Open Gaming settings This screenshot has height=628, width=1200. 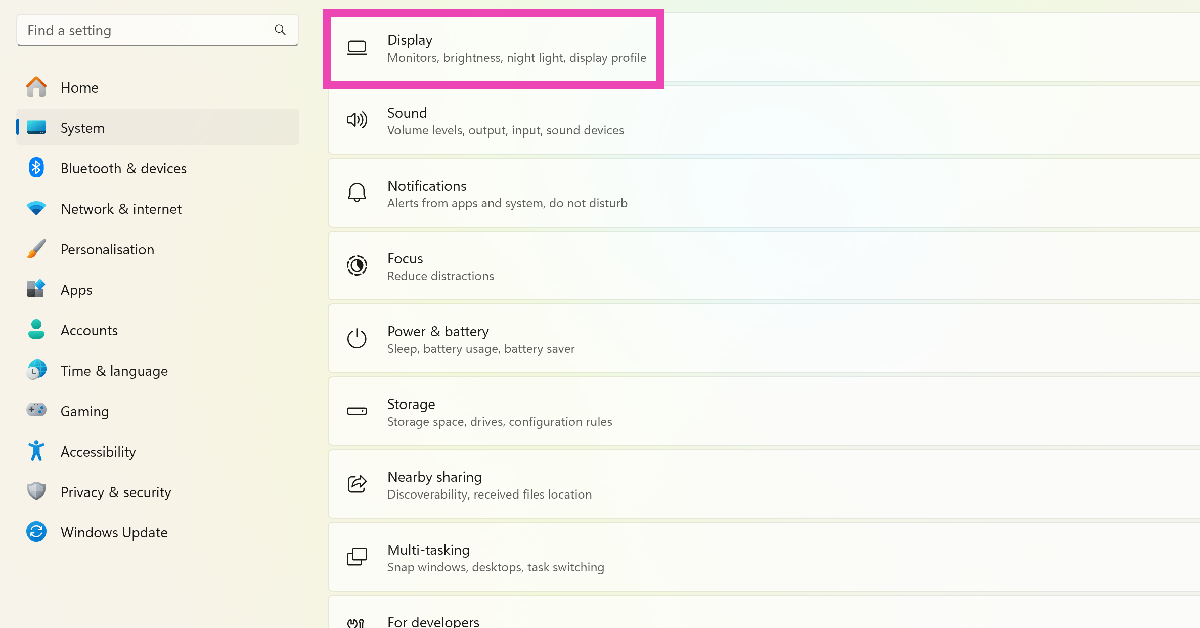point(84,411)
